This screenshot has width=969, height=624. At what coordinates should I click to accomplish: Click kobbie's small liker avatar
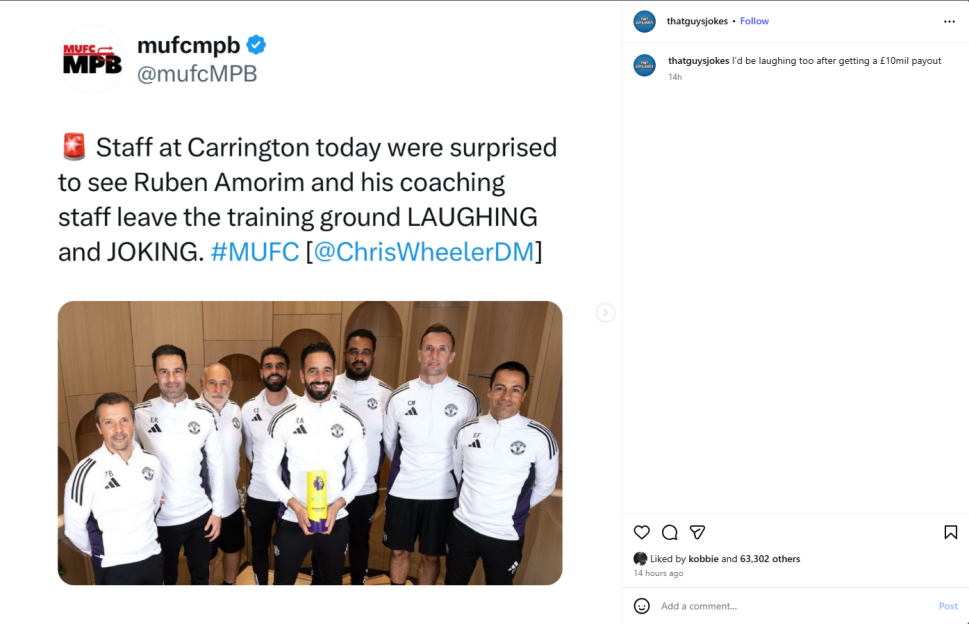(640, 559)
